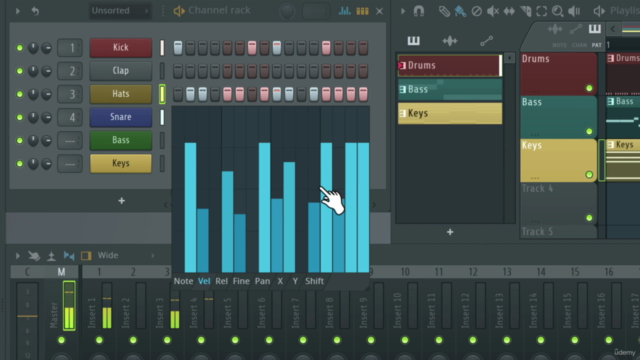Open the mixer Wide layout dropdown
The height and width of the screenshot is (360, 640).
click(126, 256)
